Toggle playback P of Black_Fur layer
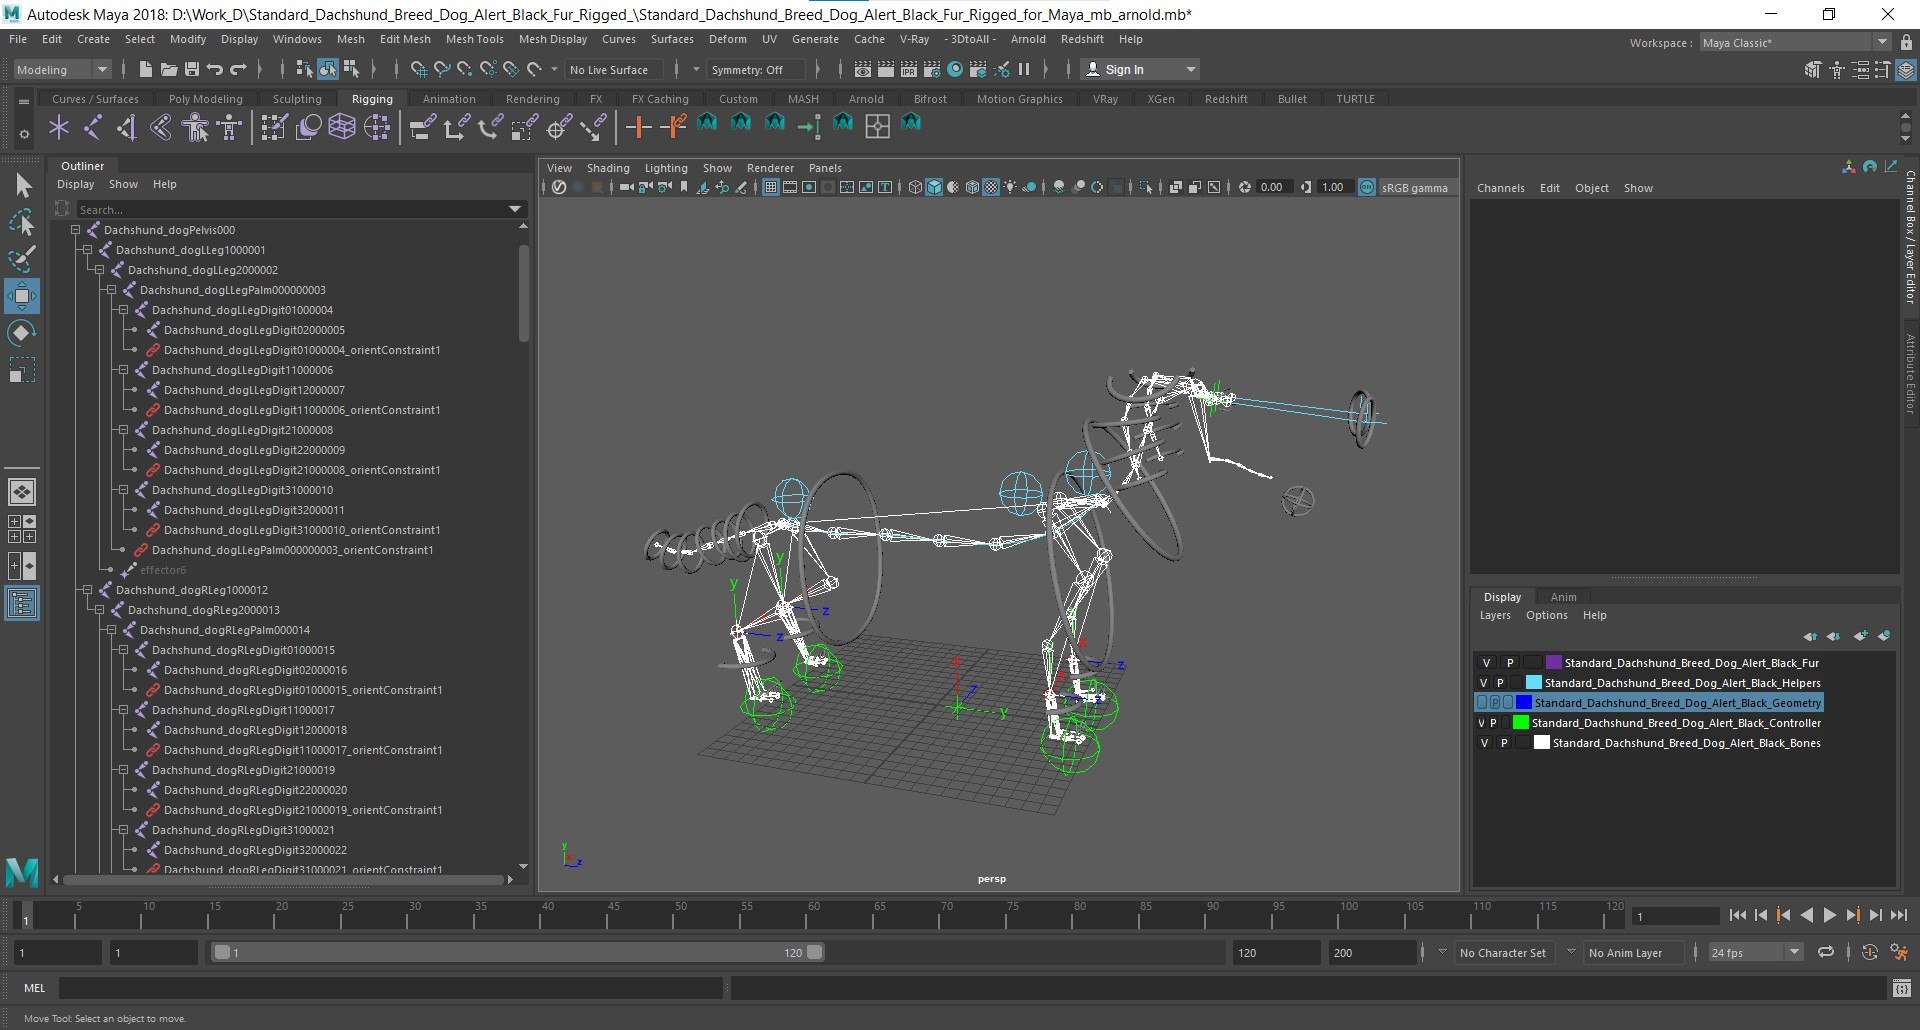The image size is (1920, 1030). pos(1510,663)
